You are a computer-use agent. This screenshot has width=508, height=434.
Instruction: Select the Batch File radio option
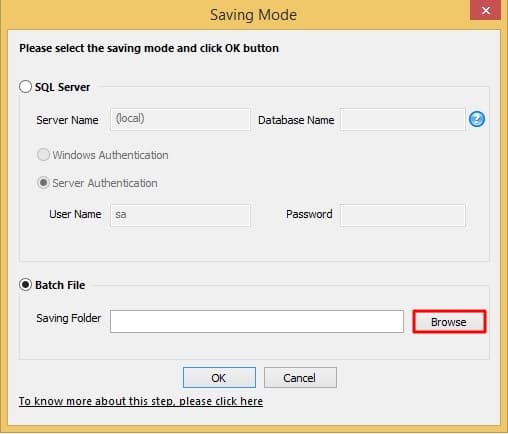pos(25,285)
